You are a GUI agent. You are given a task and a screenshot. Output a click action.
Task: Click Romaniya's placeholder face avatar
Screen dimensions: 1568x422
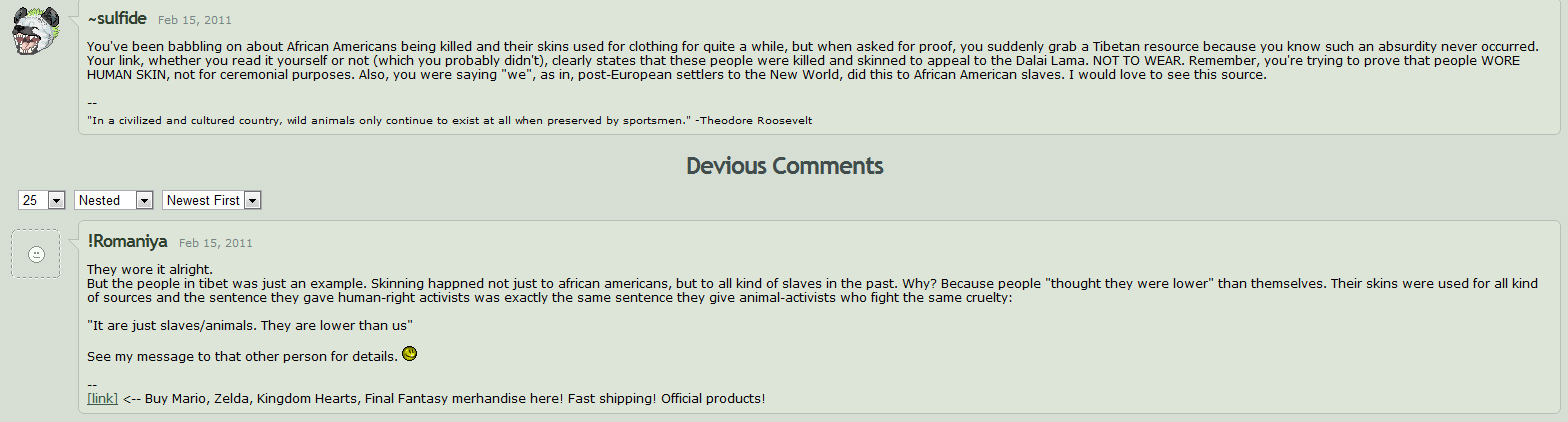click(x=37, y=254)
